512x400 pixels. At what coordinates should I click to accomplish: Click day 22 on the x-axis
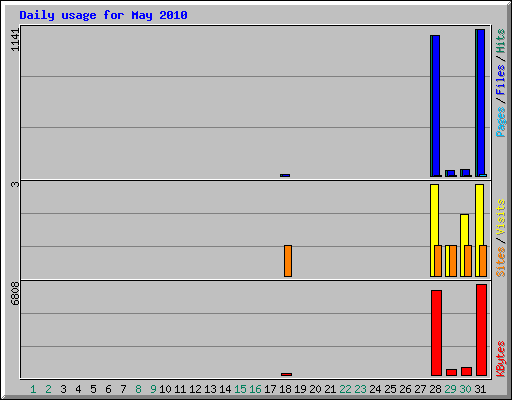345,389
